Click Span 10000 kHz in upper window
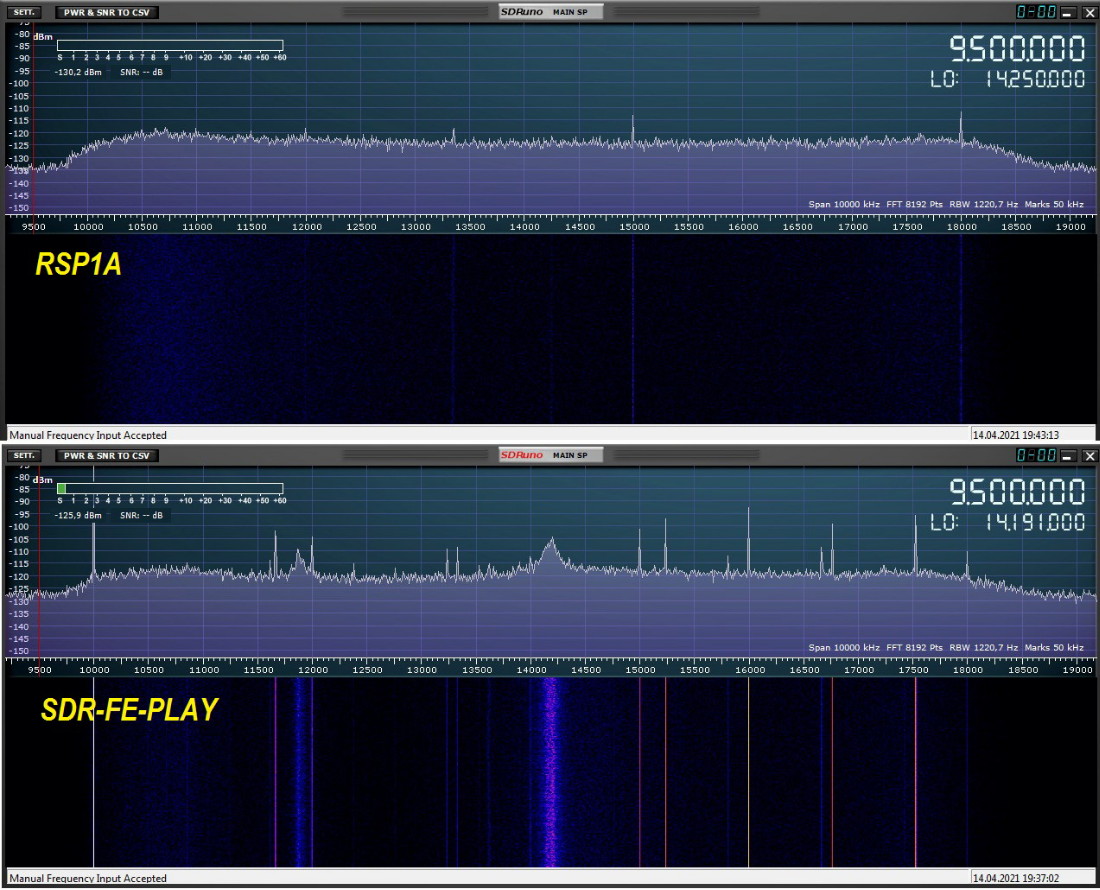 click(844, 204)
